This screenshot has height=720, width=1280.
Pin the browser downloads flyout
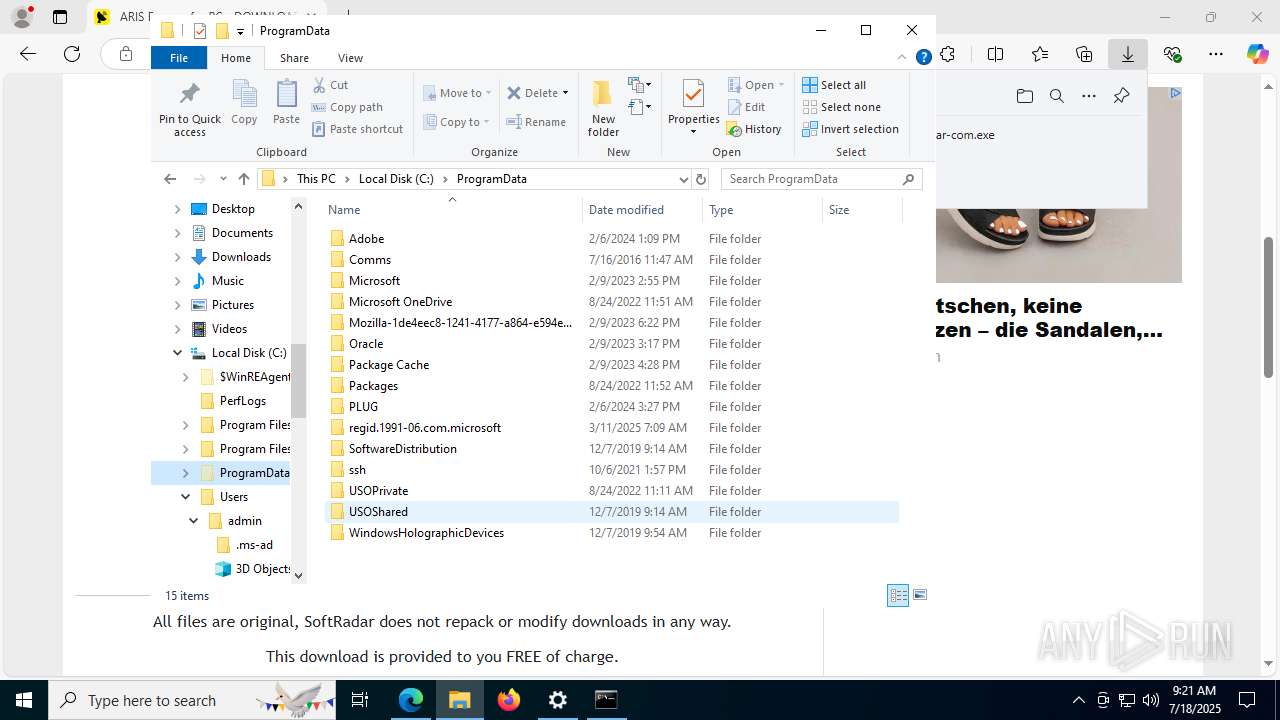coord(1121,96)
